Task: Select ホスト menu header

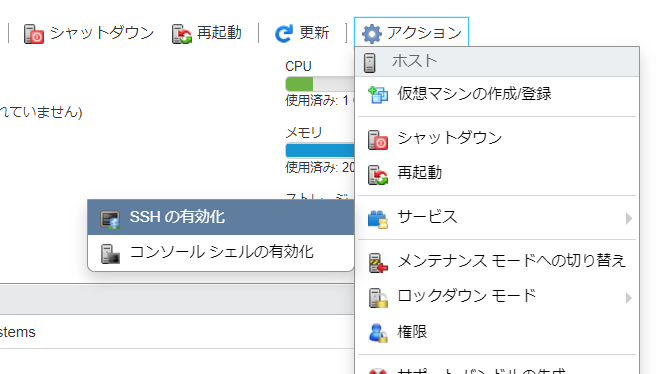Action: pyautogui.click(x=497, y=62)
